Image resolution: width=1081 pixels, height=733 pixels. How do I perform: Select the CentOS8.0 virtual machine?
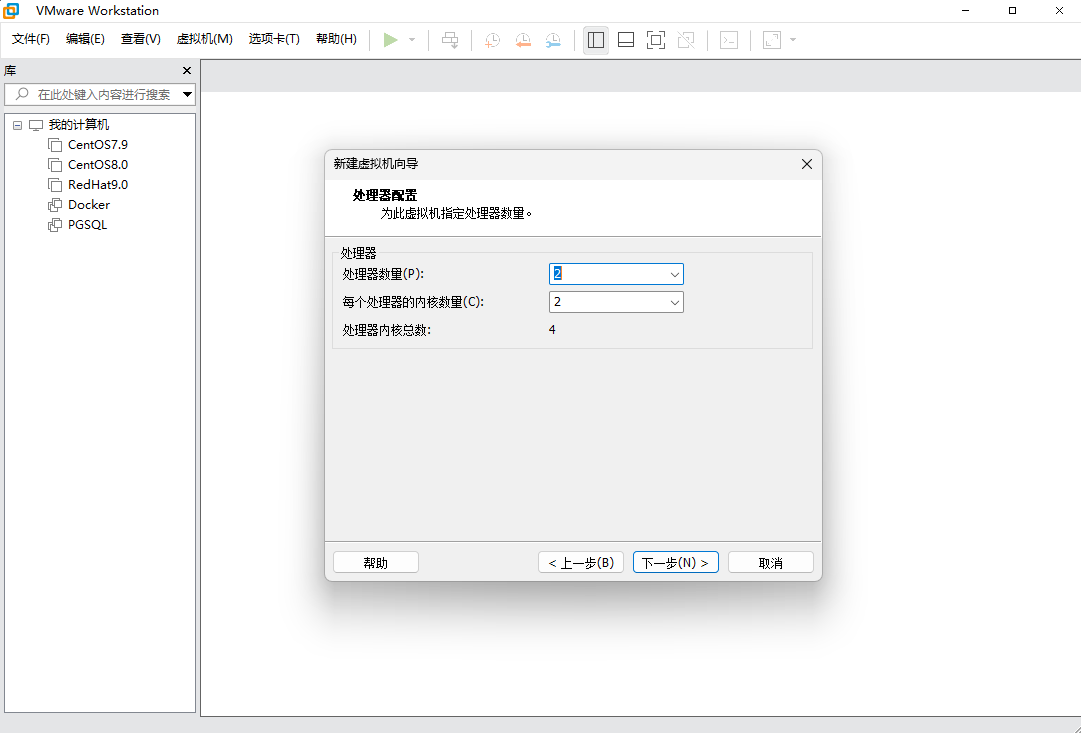(x=98, y=165)
